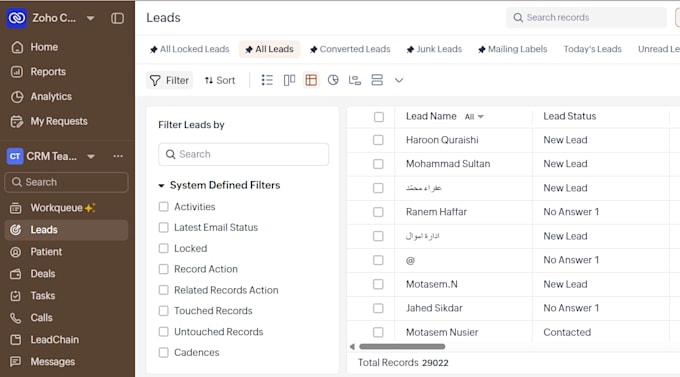Check the Locked filter
This screenshot has height=377, width=680.
(163, 249)
